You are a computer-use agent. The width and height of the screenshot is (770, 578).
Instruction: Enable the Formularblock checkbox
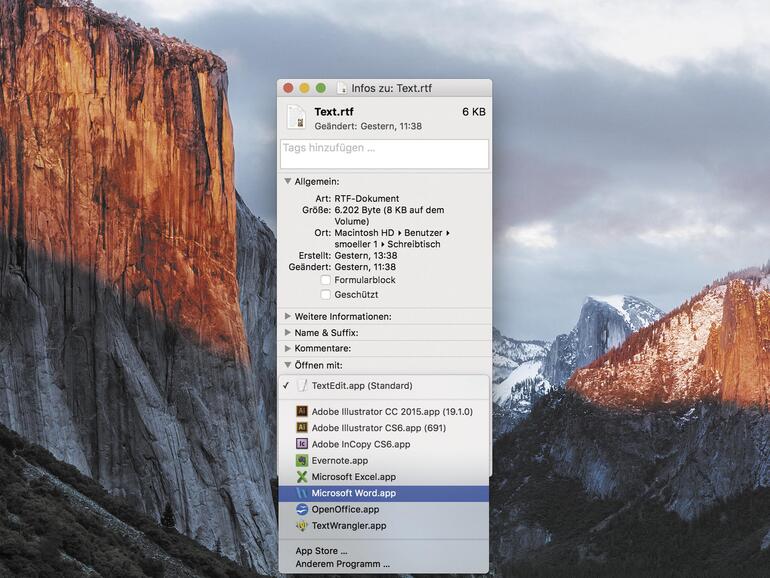coord(325,280)
